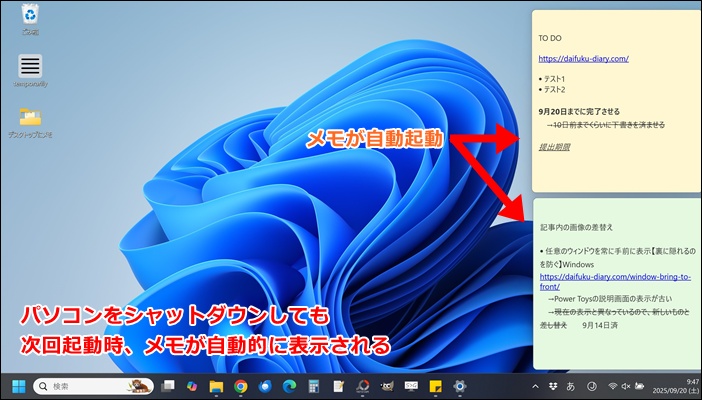Open the battery status tray icon
Image resolution: width=702 pixels, height=400 pixels.
(640, 386)
